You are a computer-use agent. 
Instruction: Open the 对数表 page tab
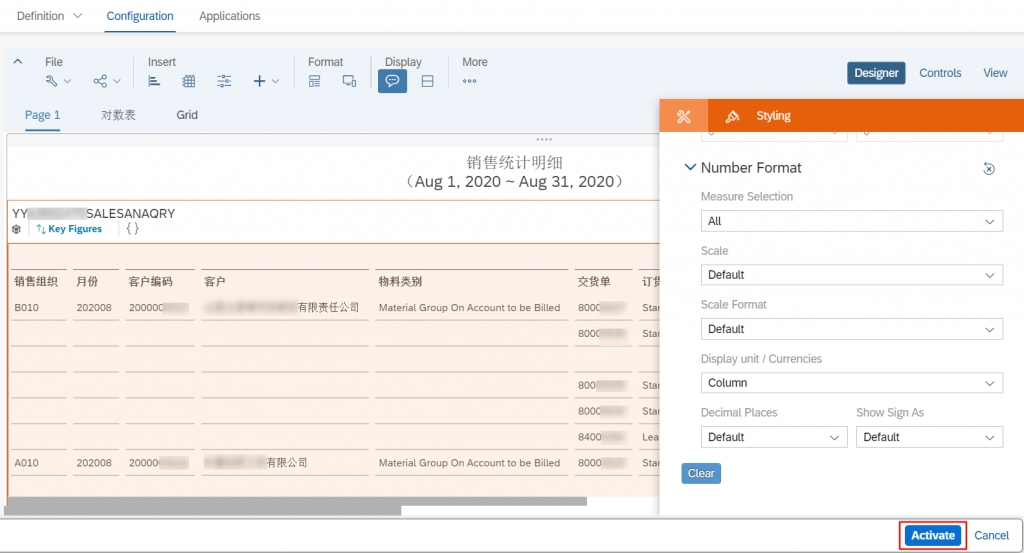click(118, 115)
